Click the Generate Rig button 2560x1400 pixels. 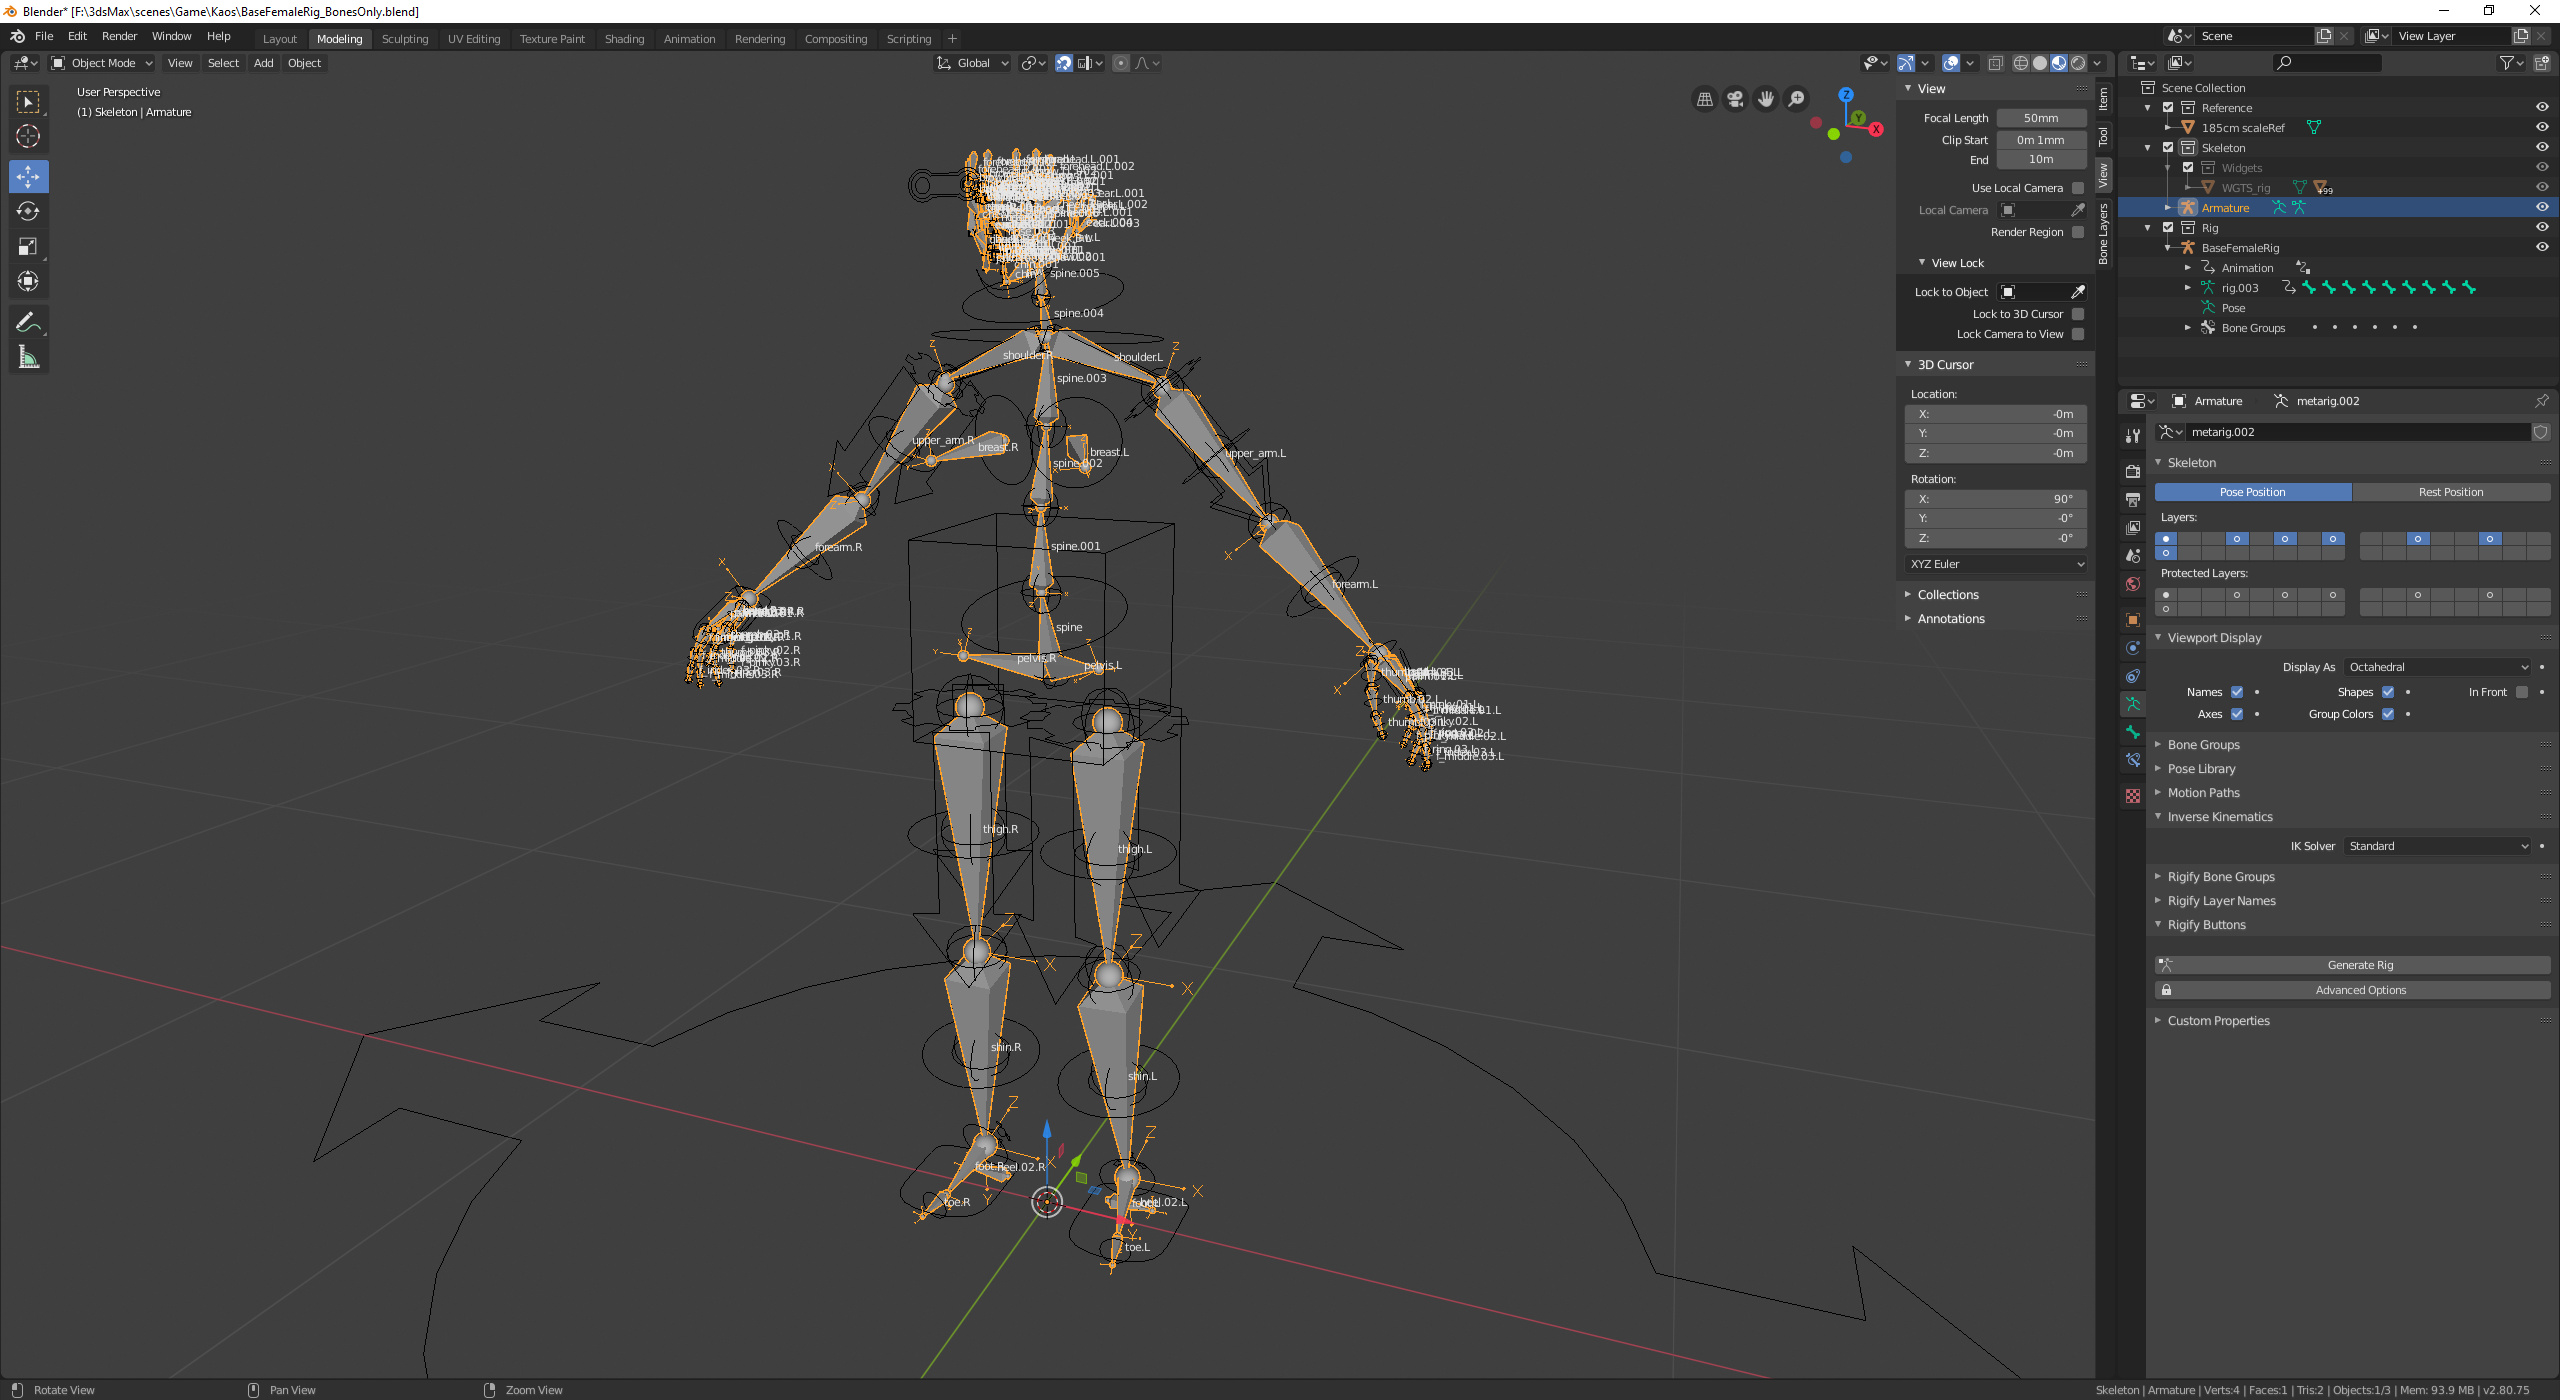pyautogui.click(x=2352, y=965)
